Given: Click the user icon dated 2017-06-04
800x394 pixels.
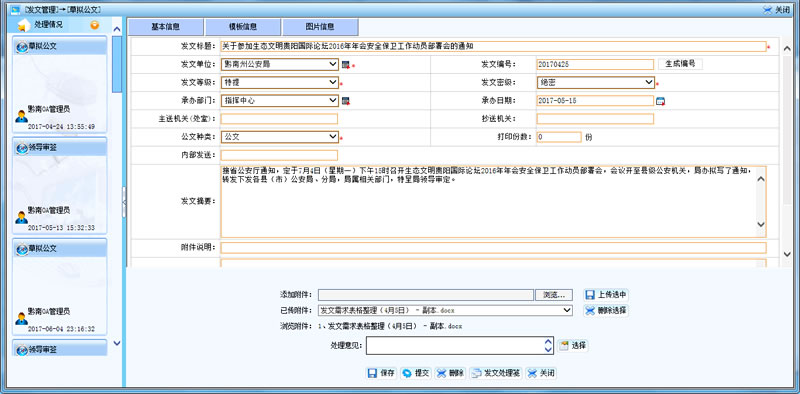Looking at the screenshot, I should 21,318.
